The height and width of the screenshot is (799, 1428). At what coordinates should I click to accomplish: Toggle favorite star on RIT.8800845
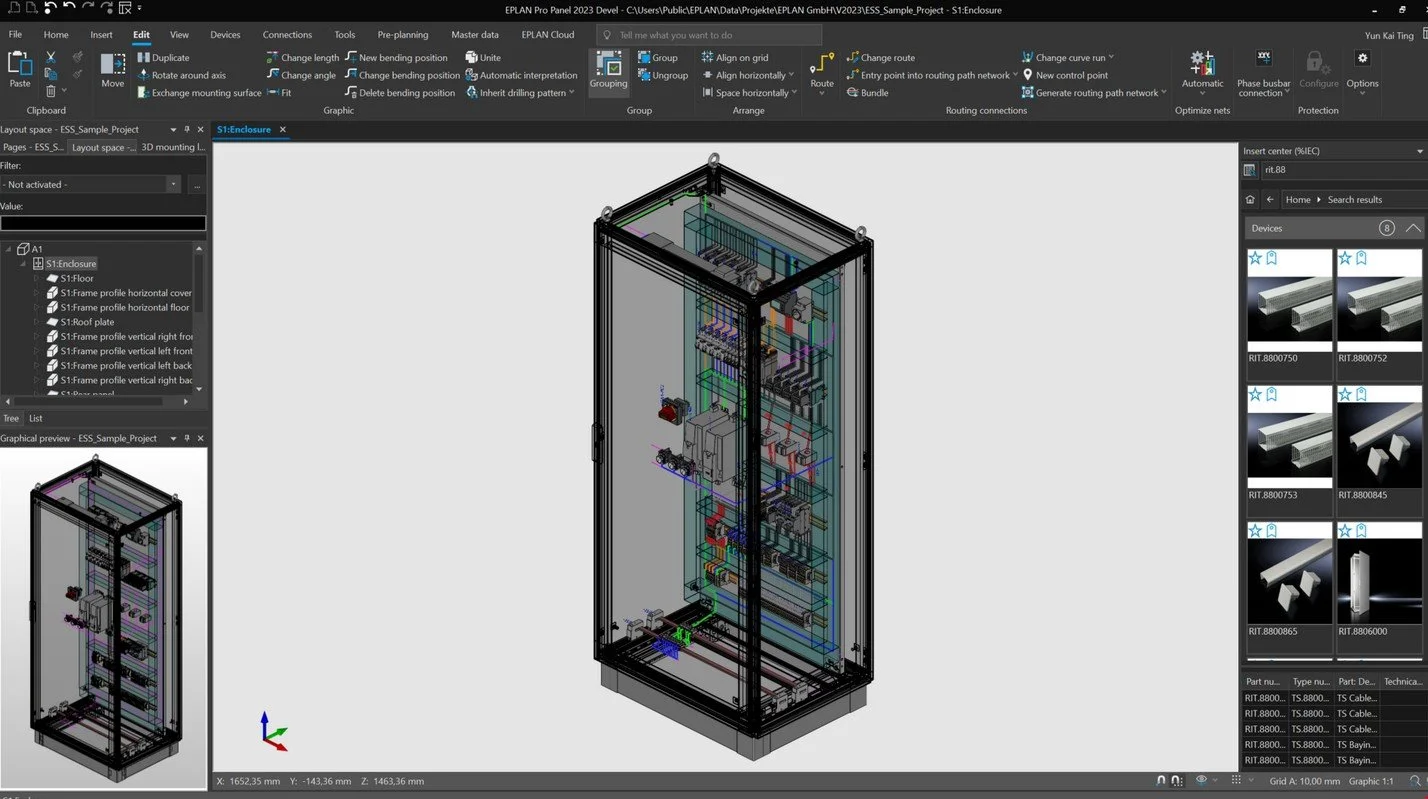1345,395
